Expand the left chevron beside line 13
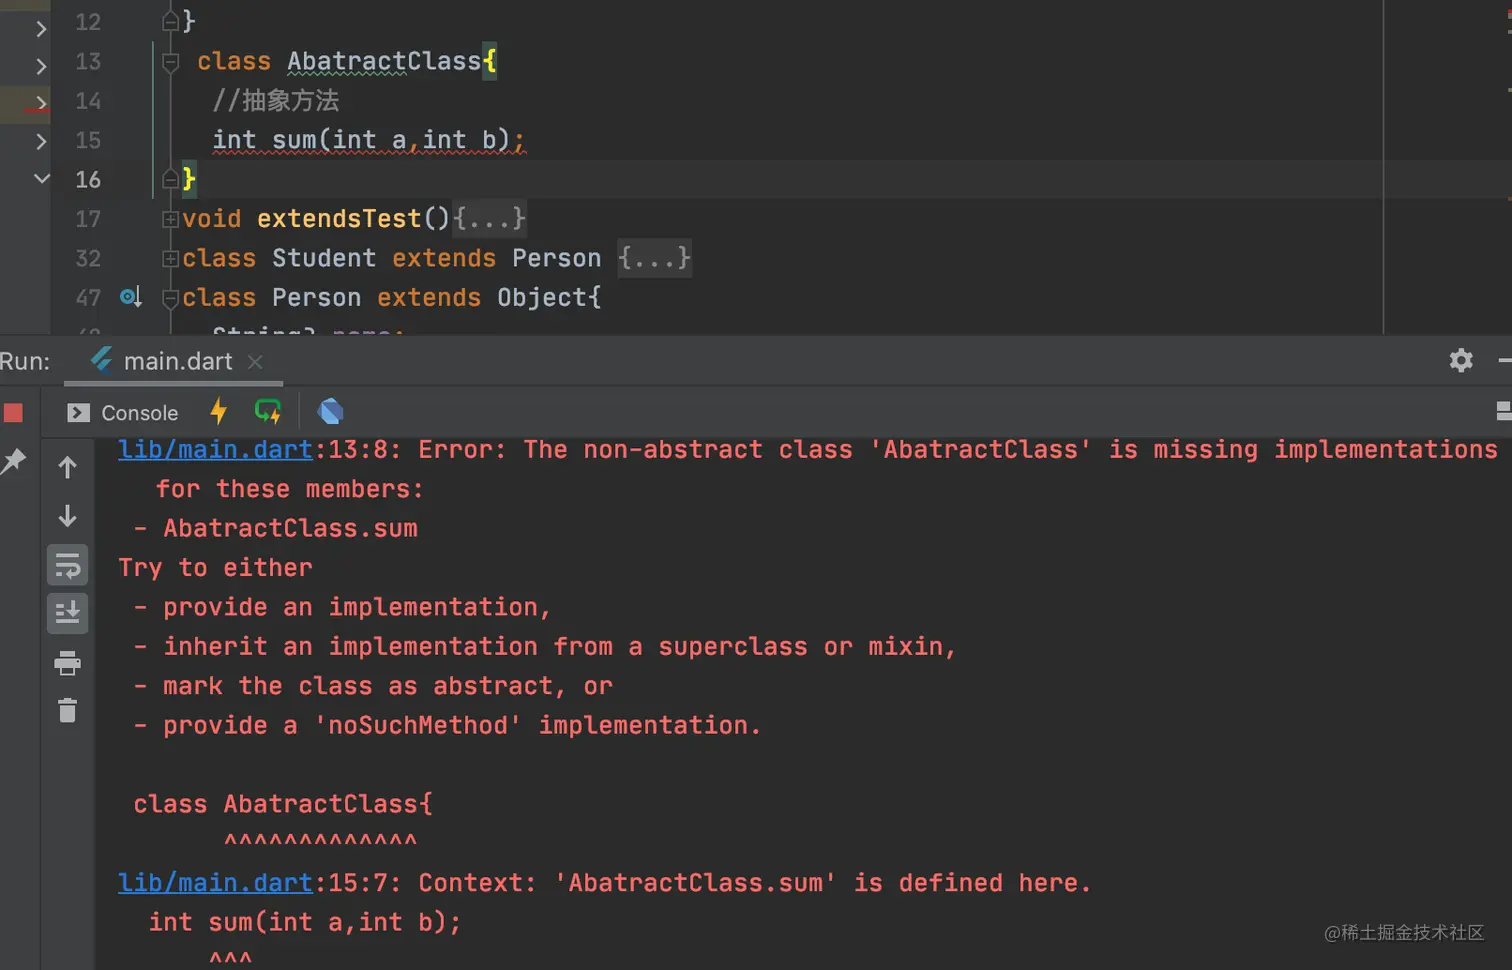The width and height of the screenshot is (1512, 970). (41, 67)
